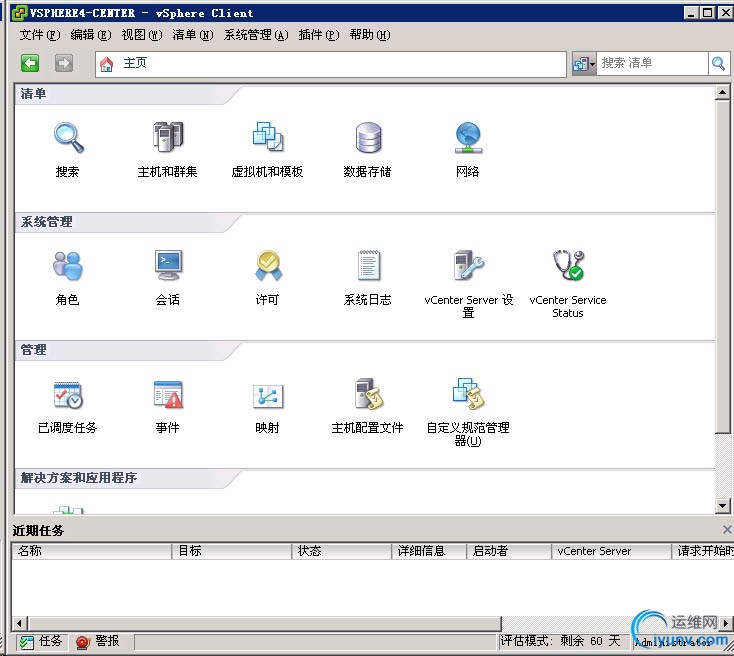Click the 管理 section header
This screenshot has width=734, height=656.
point(33,350)
